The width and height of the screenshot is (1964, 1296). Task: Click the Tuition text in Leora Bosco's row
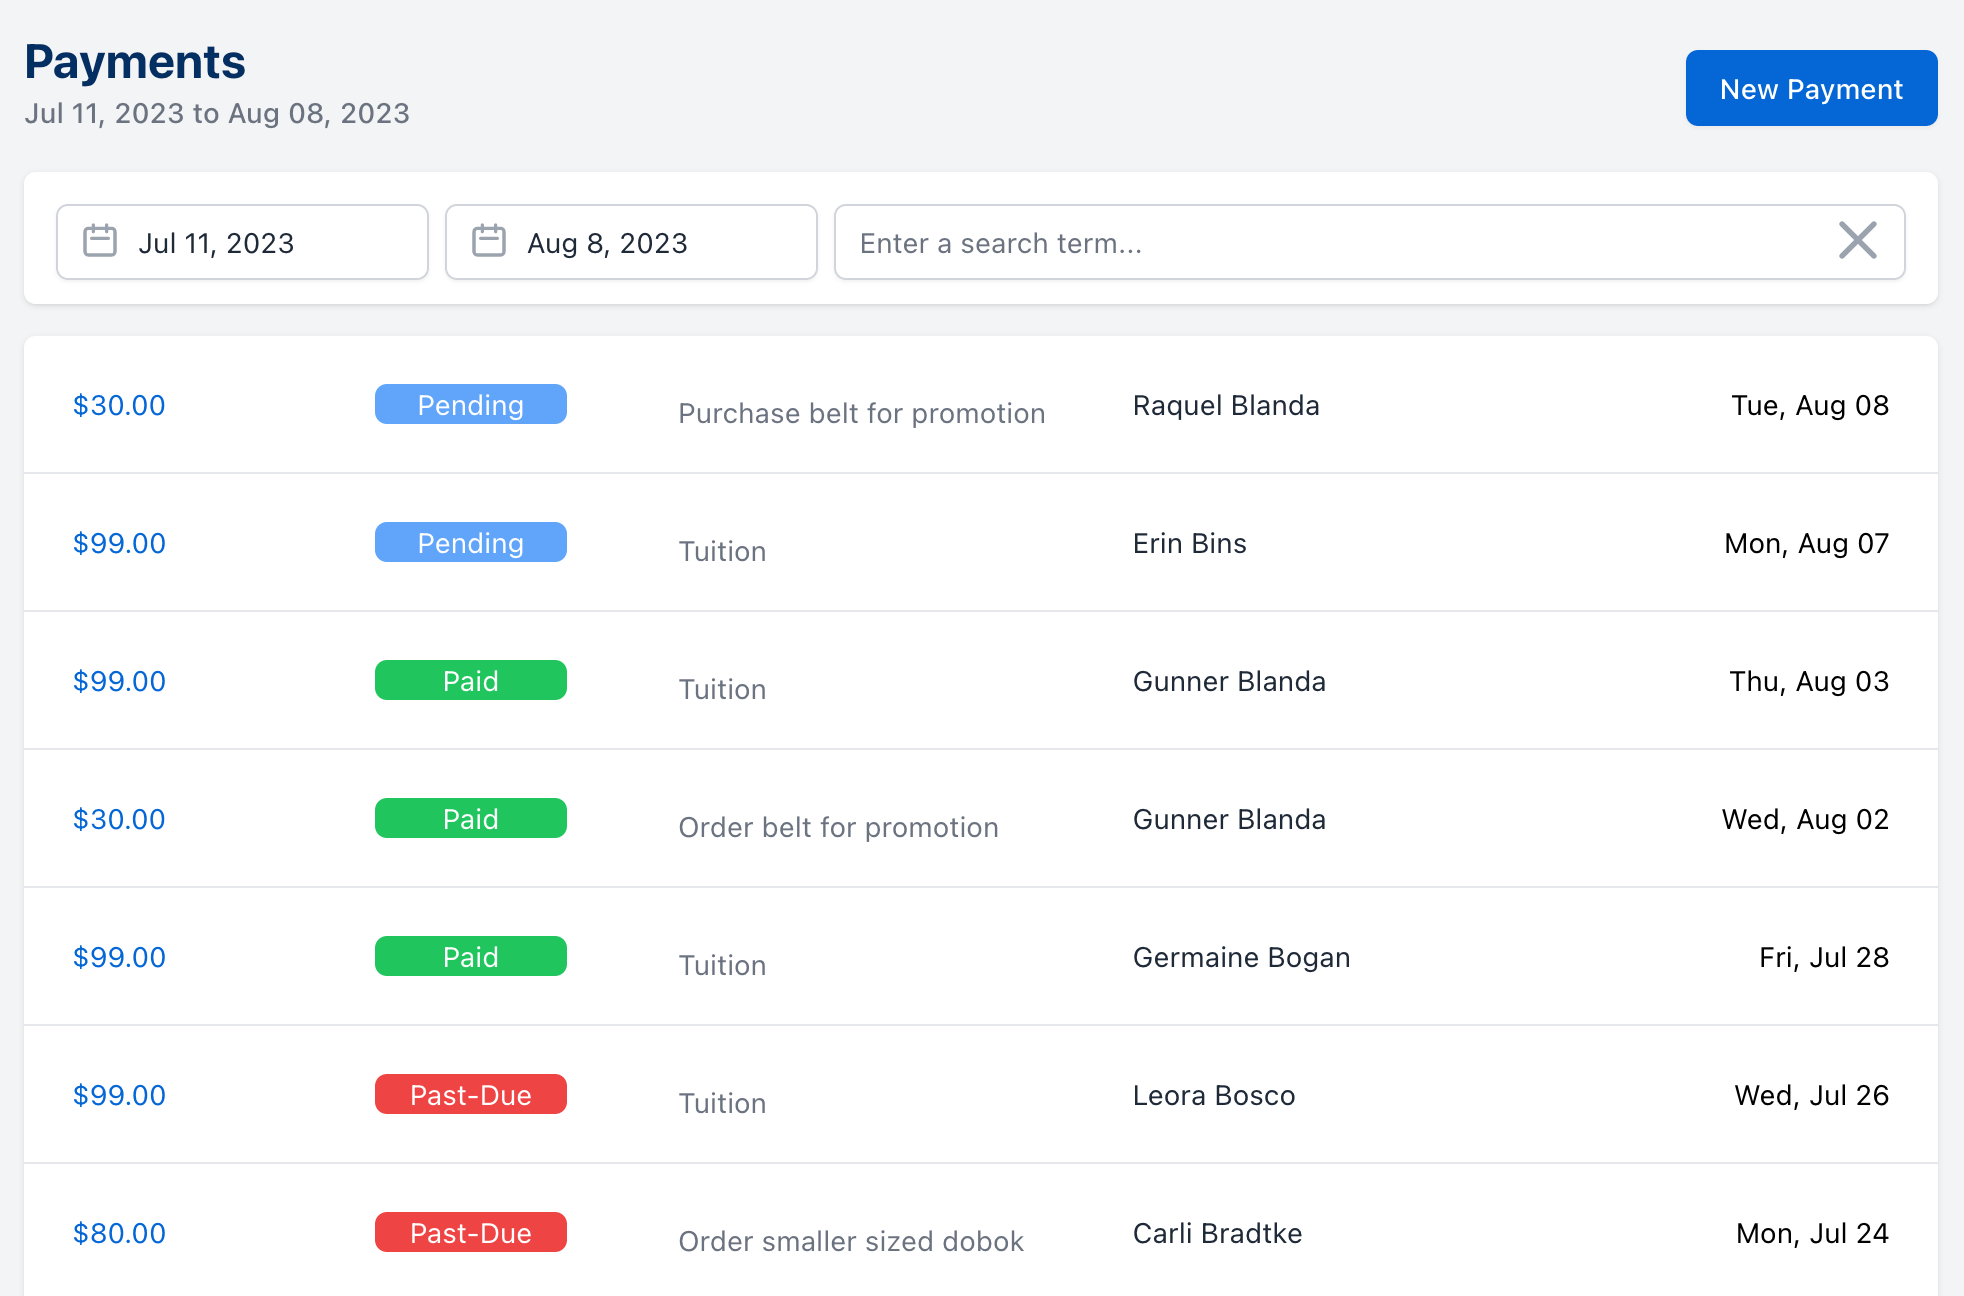(x=722, y=1103)
